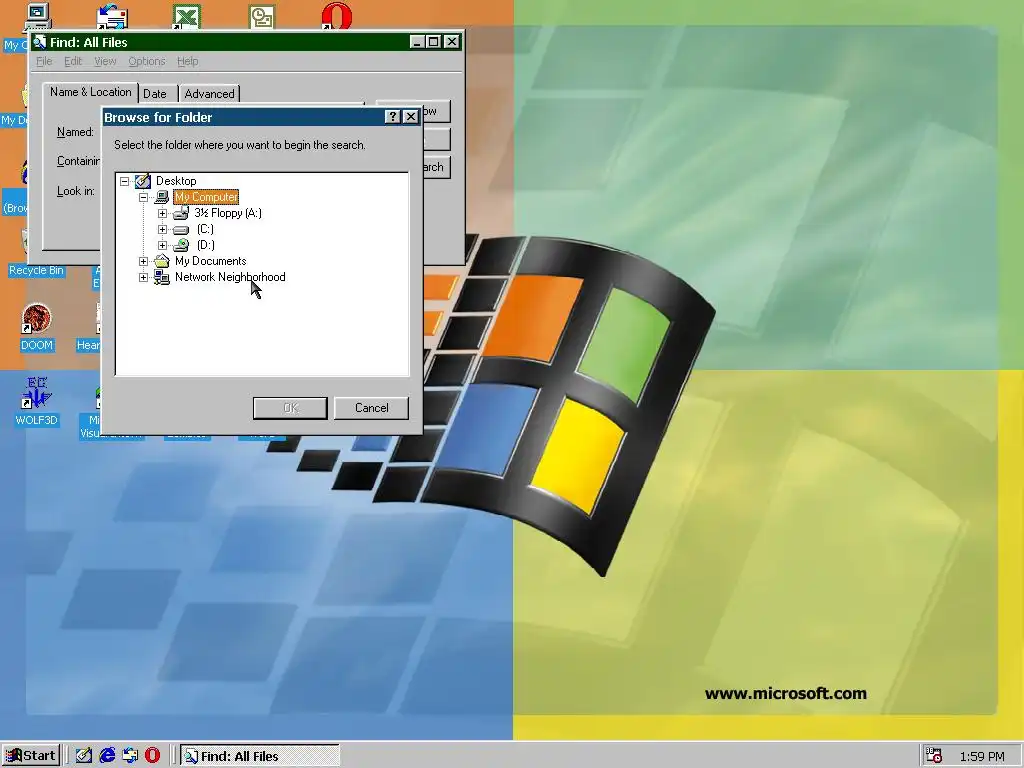
Task: Click the Find: All Files taskbar button
Action: [259, 756]
